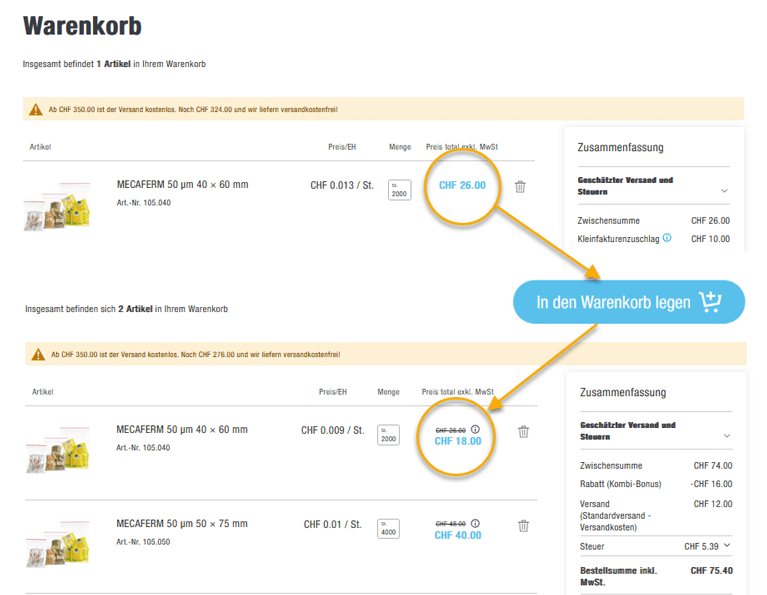Click the cart icon on the blue button
The height and width of the screenshot is (595, 767).
pos(709,302)
